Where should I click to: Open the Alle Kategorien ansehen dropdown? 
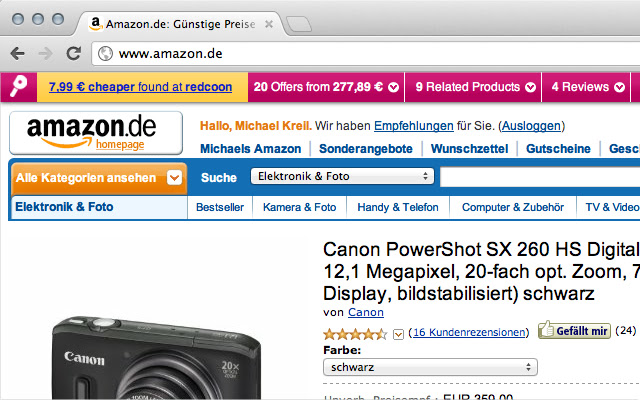(x=99, y=178)
